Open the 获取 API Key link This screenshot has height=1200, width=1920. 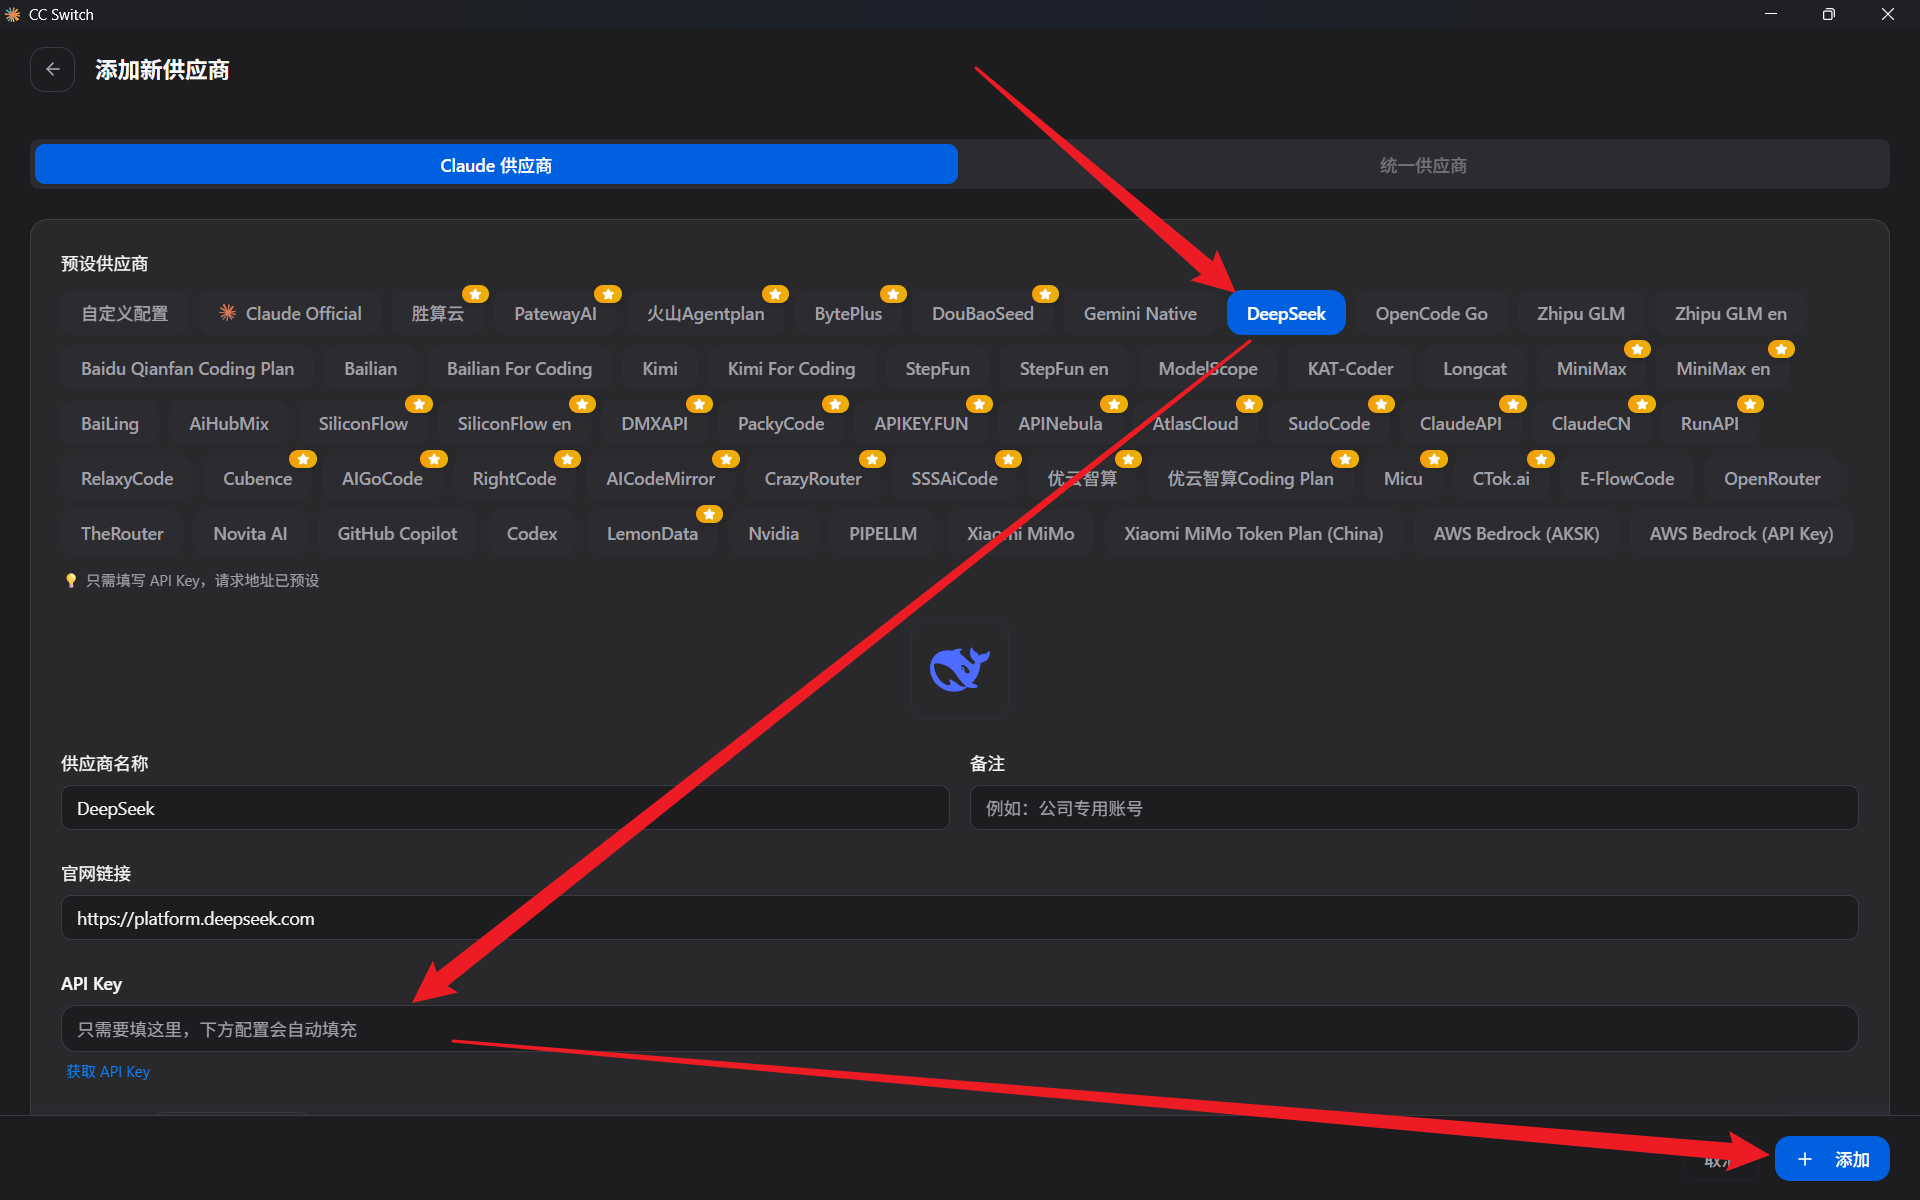[108, 1071]
